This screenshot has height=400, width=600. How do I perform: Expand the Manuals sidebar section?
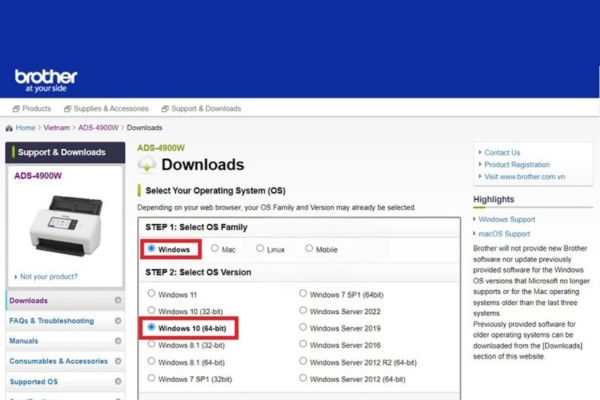tap(118, 341)
